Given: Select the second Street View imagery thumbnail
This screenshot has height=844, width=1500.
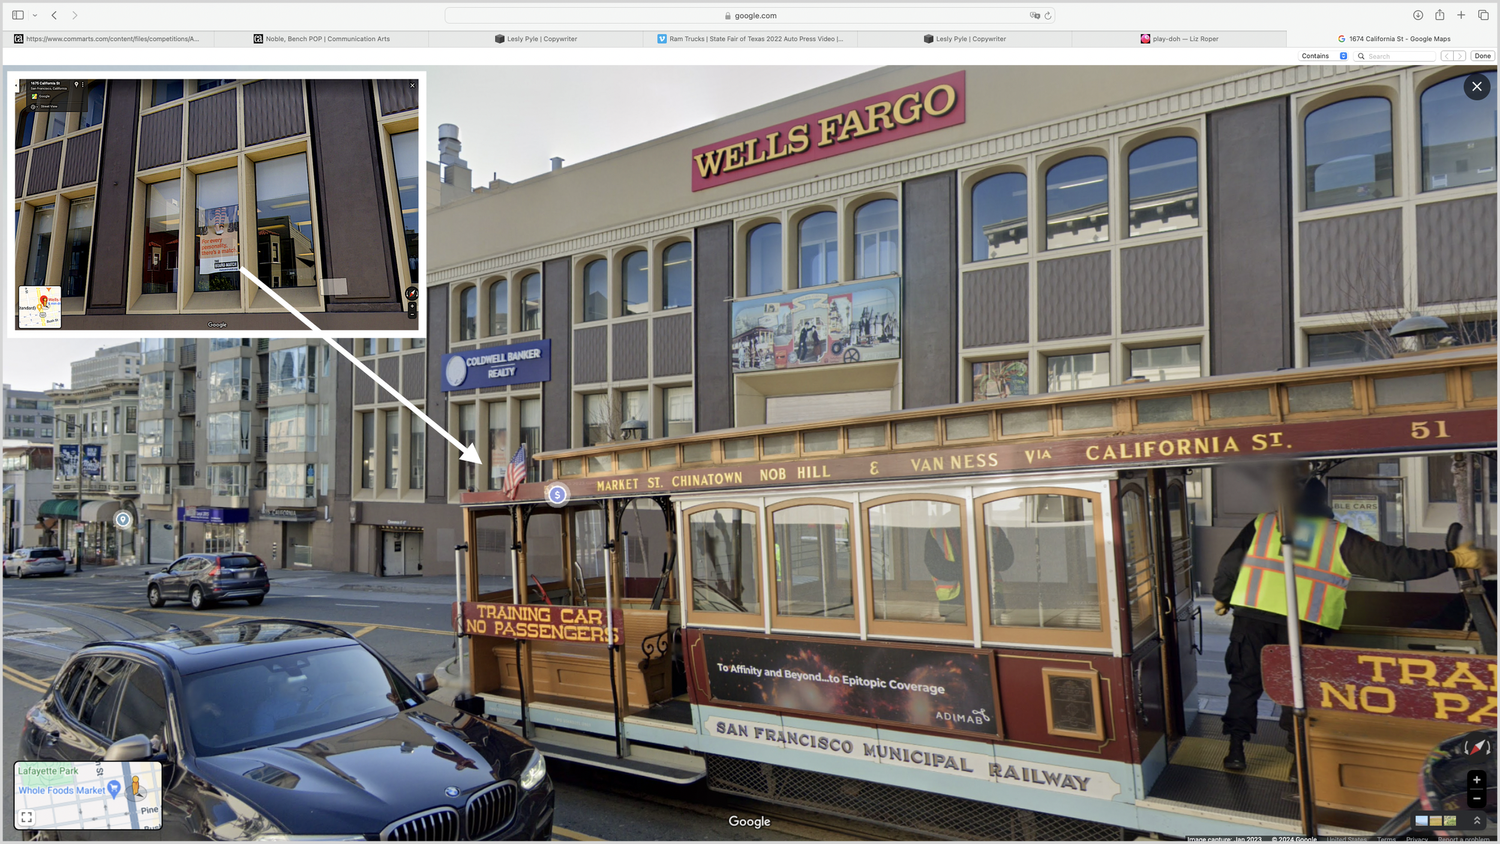Looking at the screenshot, I should pos(1436,821).
